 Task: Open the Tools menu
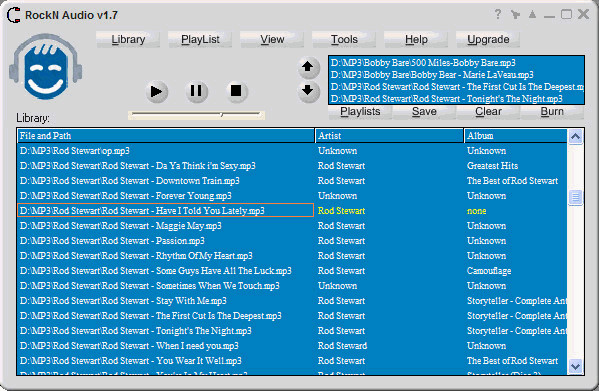(344, 39)
